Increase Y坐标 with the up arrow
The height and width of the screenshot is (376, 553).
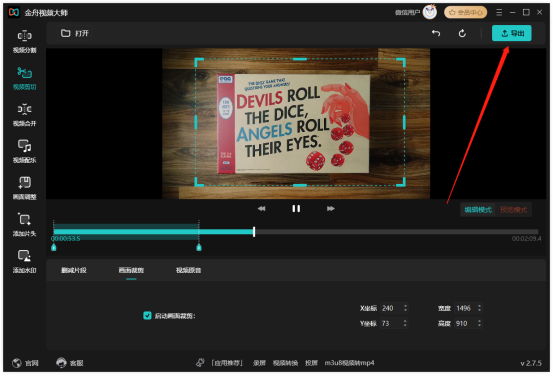pyautogui.click(x=405, y=321)
